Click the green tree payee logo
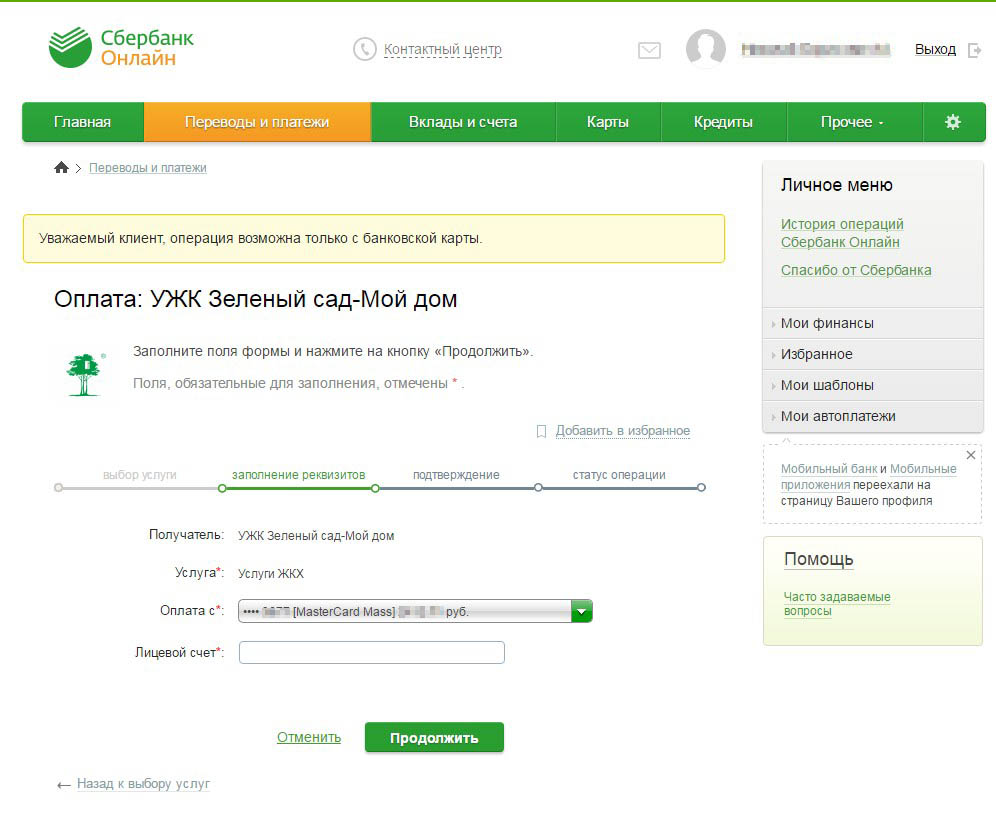The image size is (996, 817). coord(86,375)
